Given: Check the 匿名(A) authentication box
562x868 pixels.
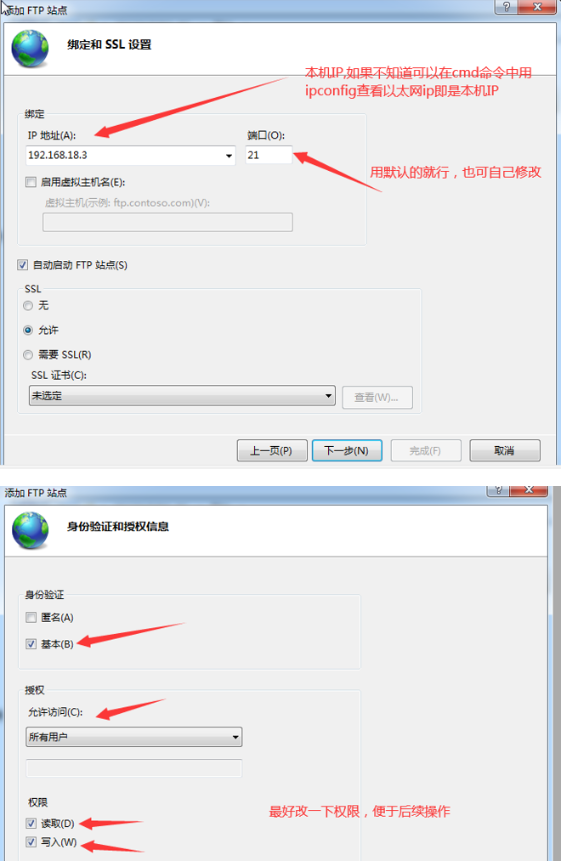Looking at the screenshot, I should [x=31, y=617].
